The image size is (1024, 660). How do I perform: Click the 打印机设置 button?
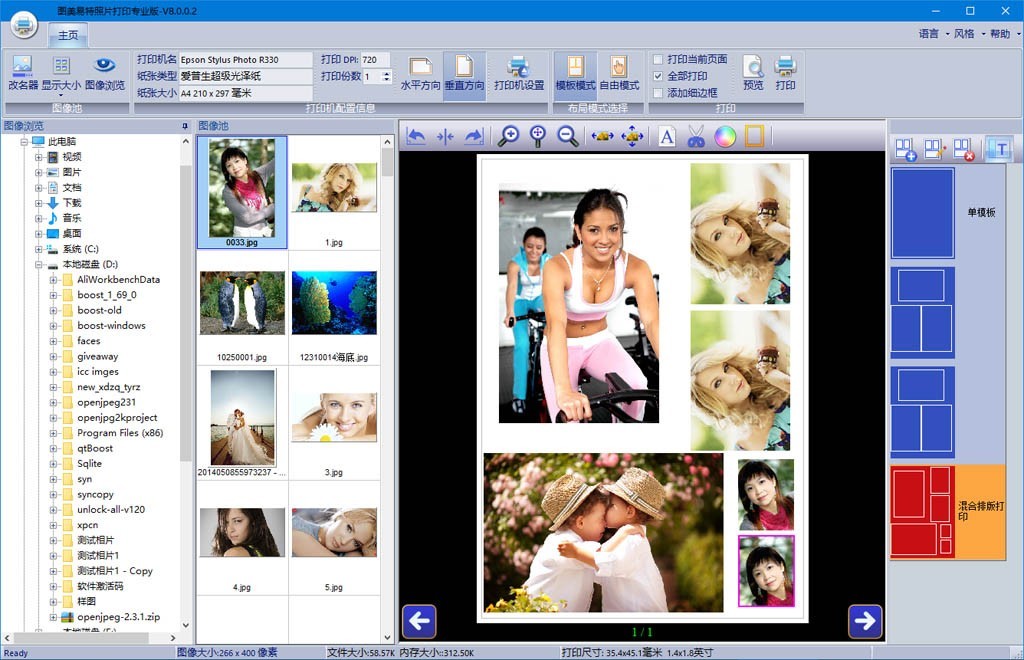tap(519, 74)
